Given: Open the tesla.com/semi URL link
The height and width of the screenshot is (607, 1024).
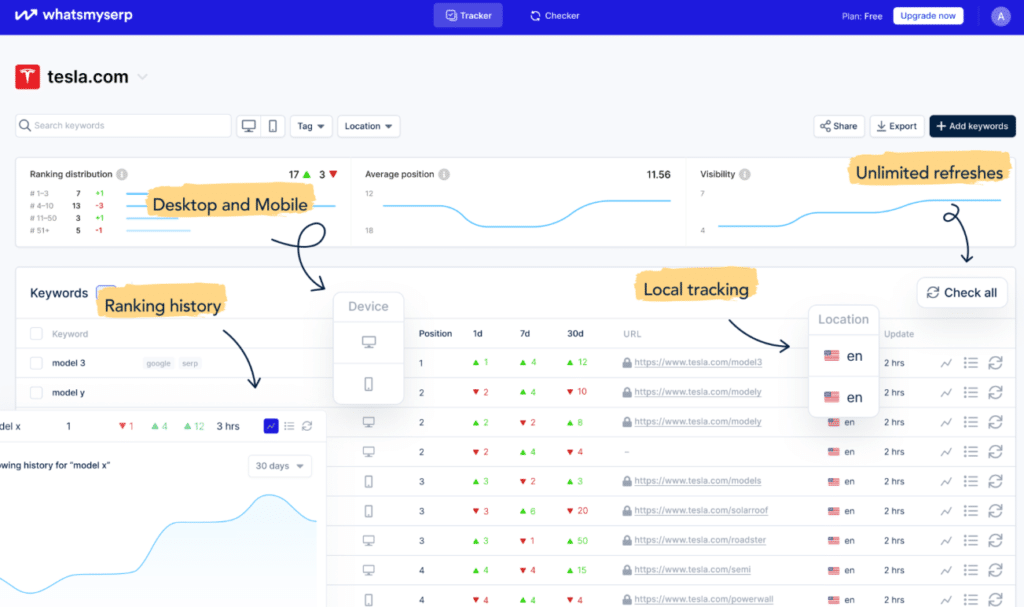Looking at the screenshot, I should [692, 569].
